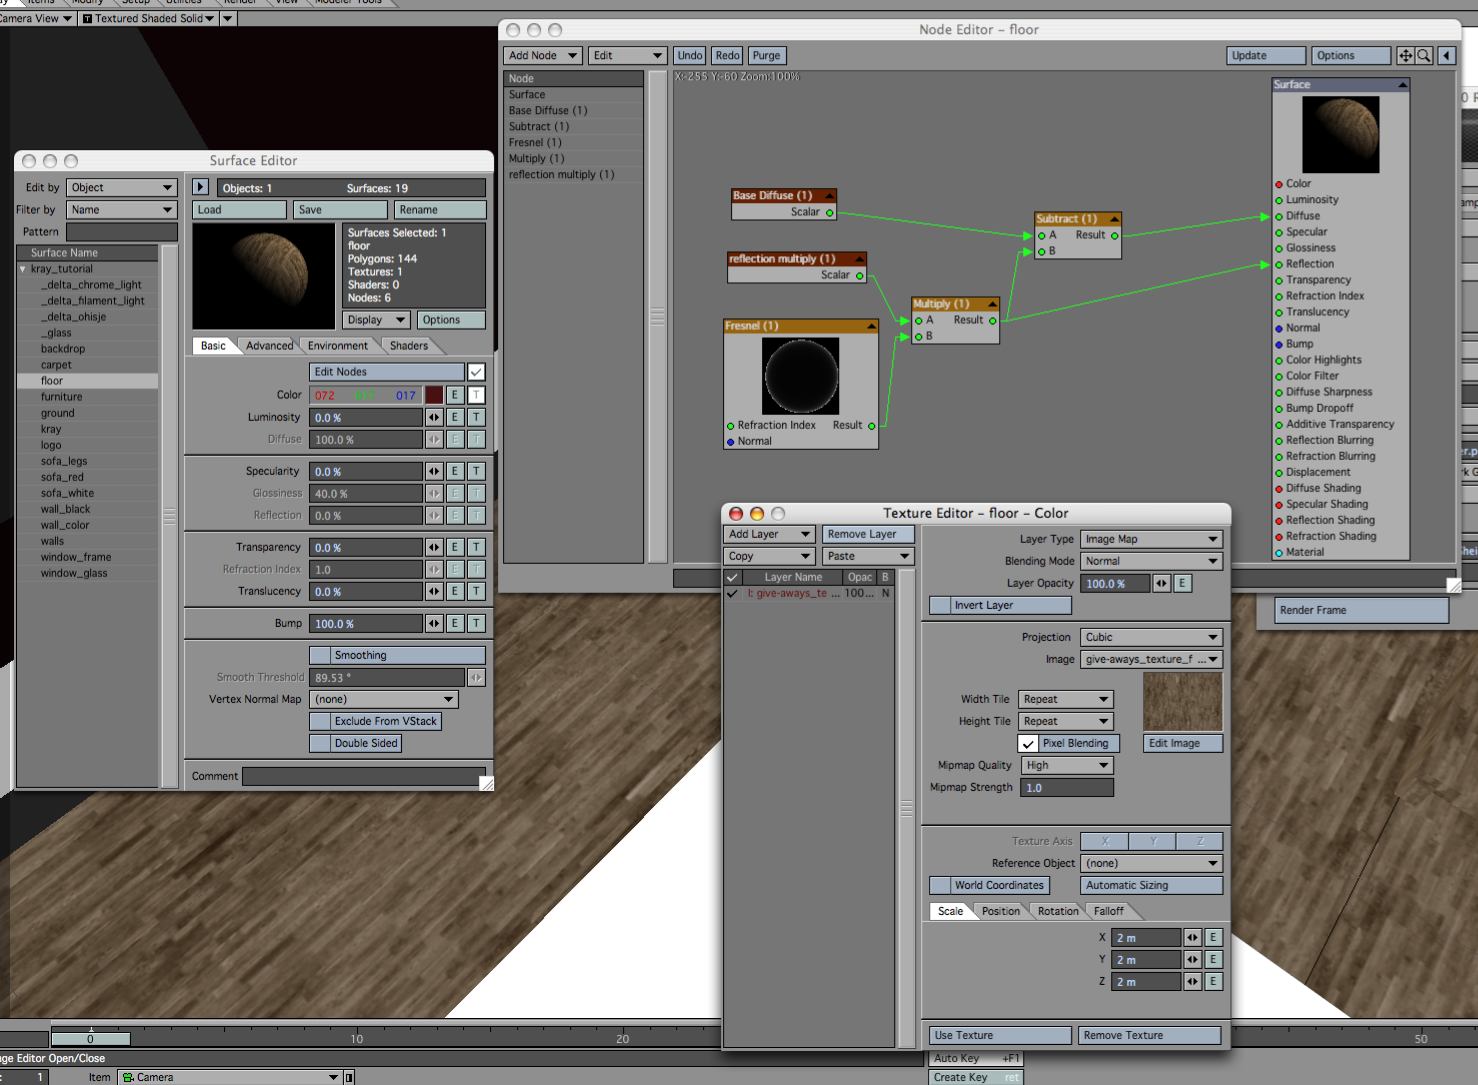Expand the Blending Mode dropdown
Image resolution: width=1478 pixels, height=1085 pixels.
point(1151,561)
